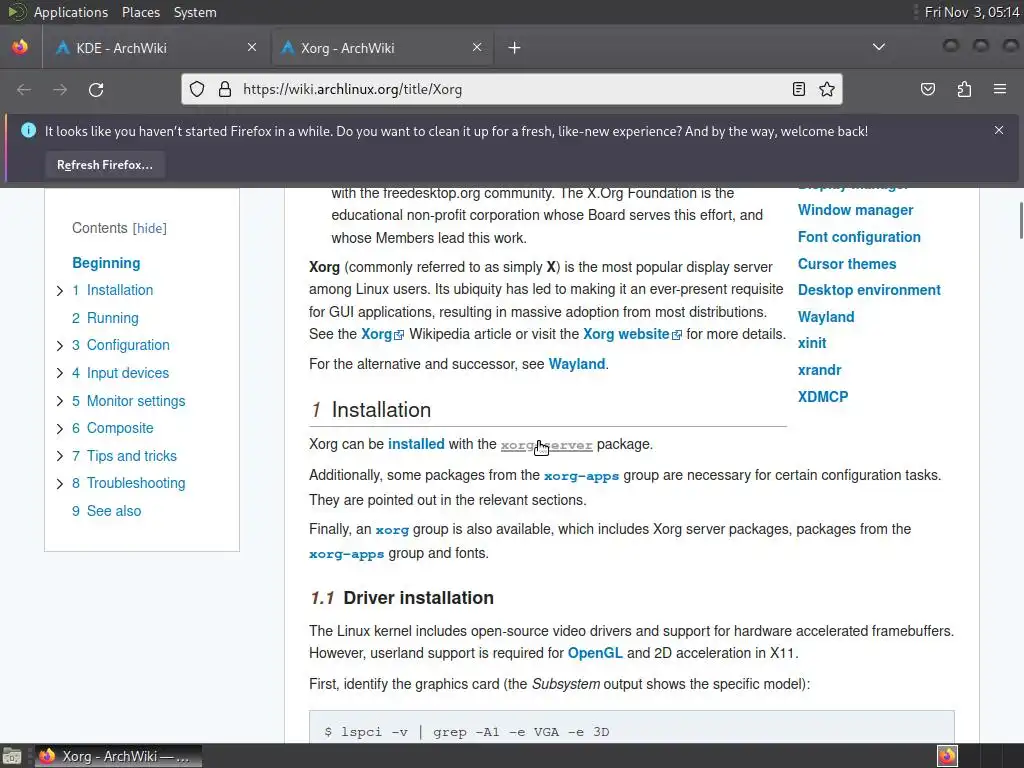The image size is (1024, 768).
Task: Expand Monitor settings in the contents
Action: [59, 401]
